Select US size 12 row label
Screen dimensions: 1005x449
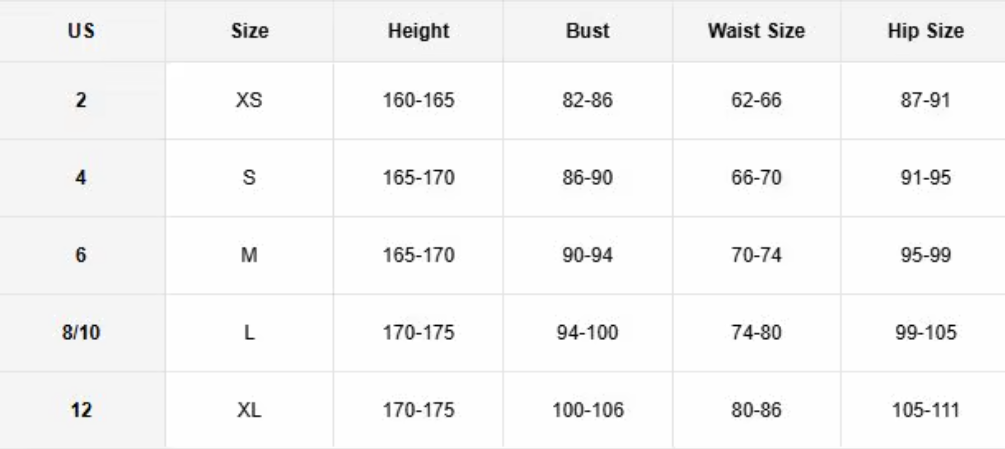pos(81,410)
